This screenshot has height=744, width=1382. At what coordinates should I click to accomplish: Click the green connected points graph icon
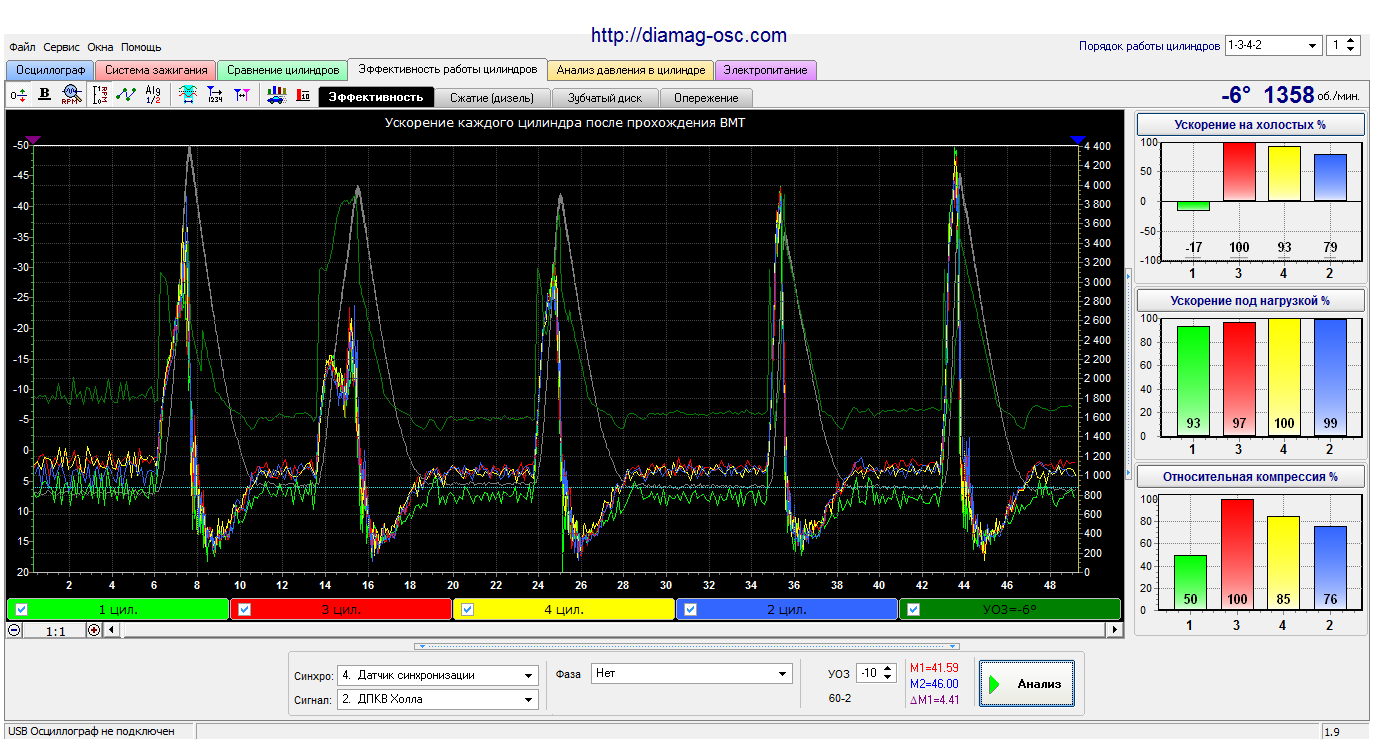click(126, 94)
